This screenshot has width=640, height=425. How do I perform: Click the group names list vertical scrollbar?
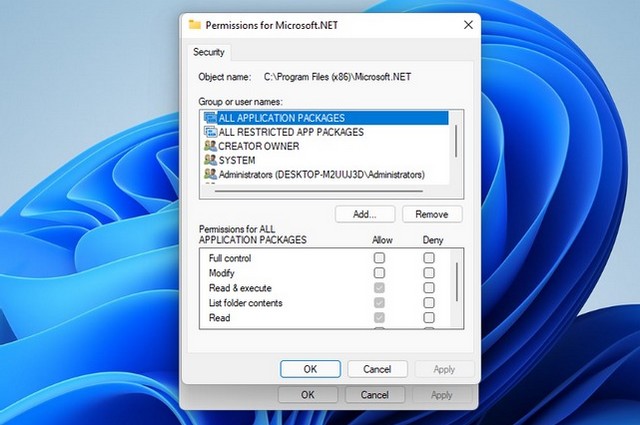(x=458, y=140)
